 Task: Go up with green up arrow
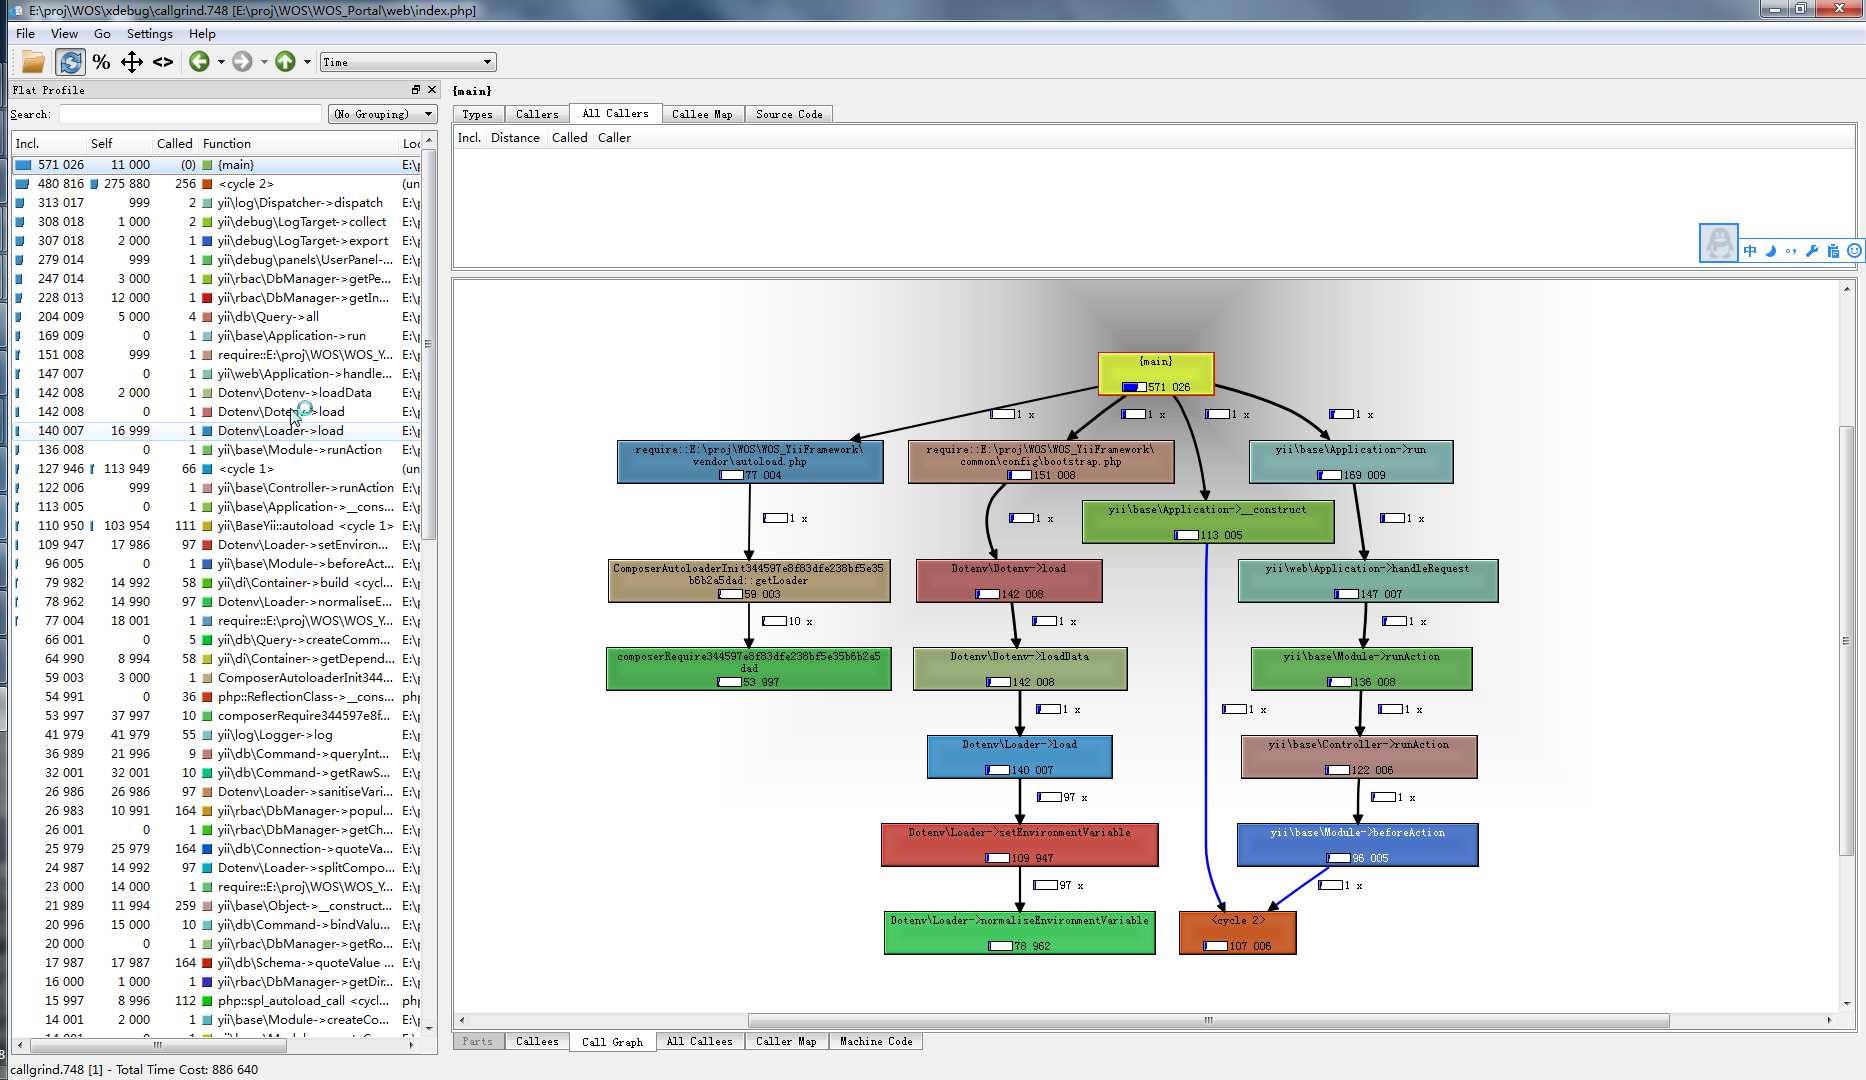pos(285,62)
